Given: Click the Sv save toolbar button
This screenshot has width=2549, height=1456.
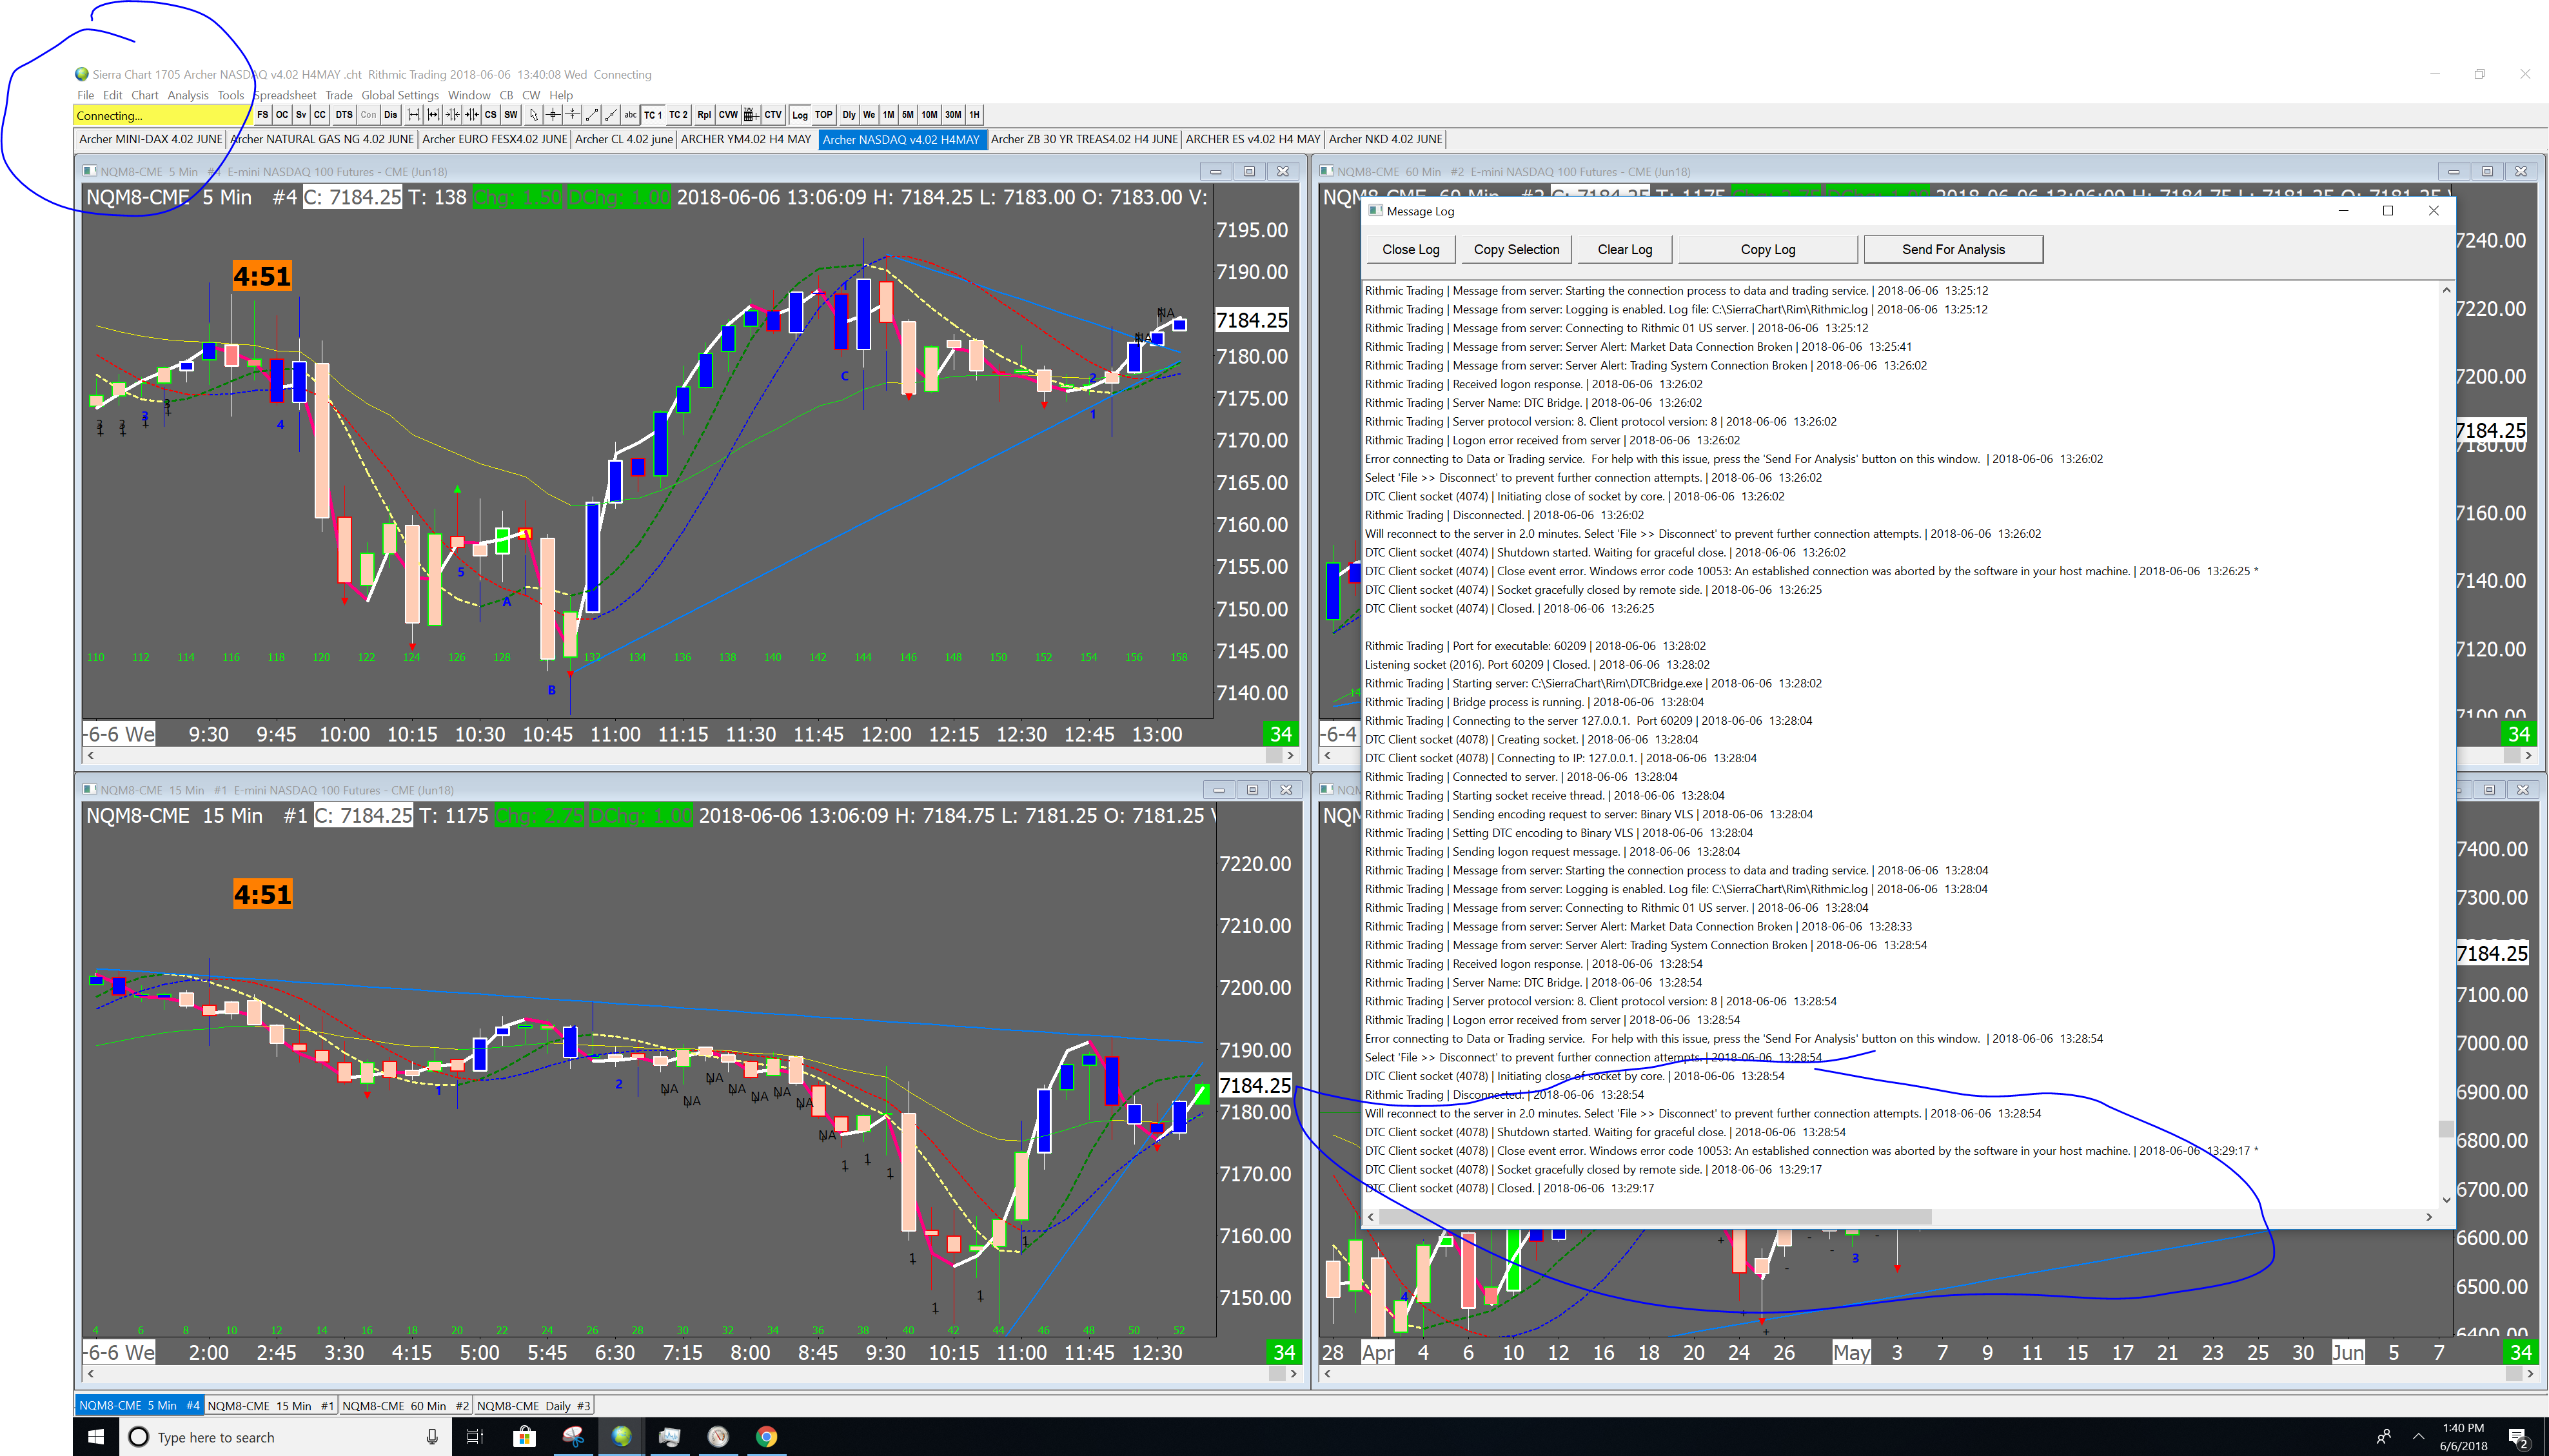Looking at the screenshot, I should click(301, 115).
